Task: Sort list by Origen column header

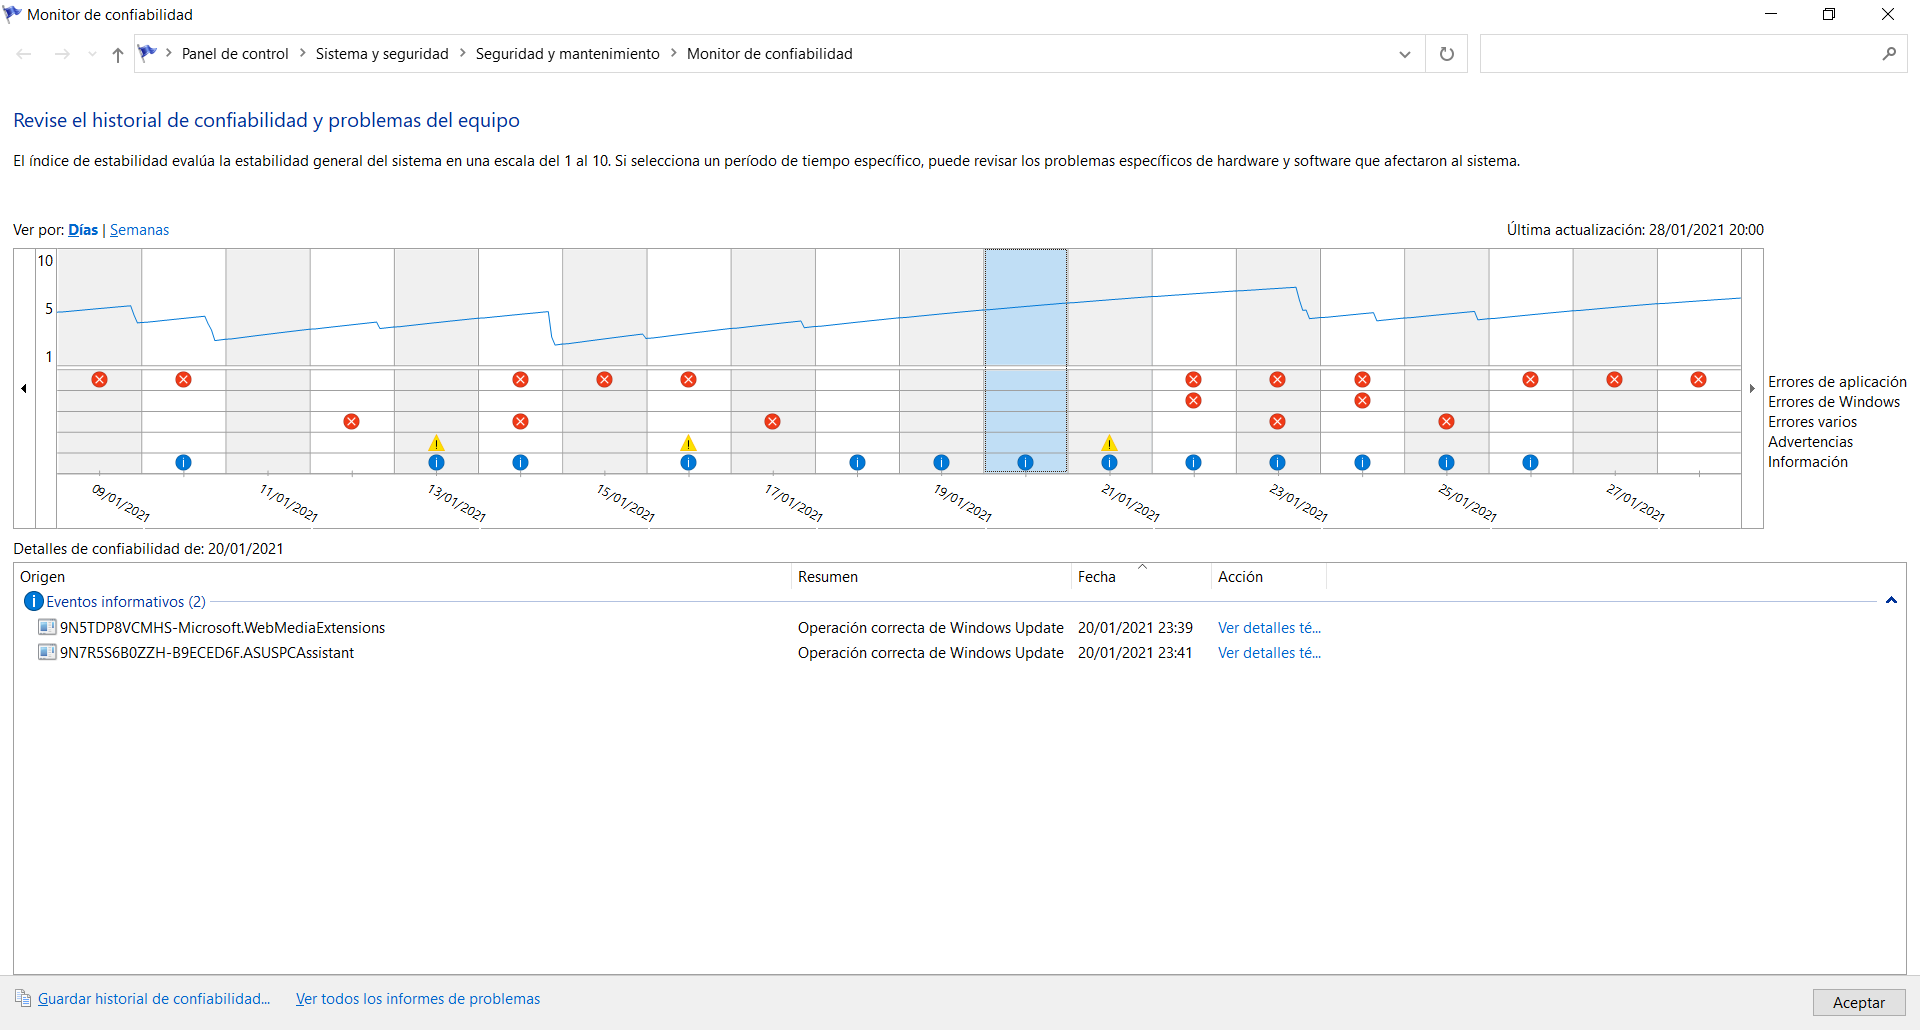Action: tap(402, 577)
